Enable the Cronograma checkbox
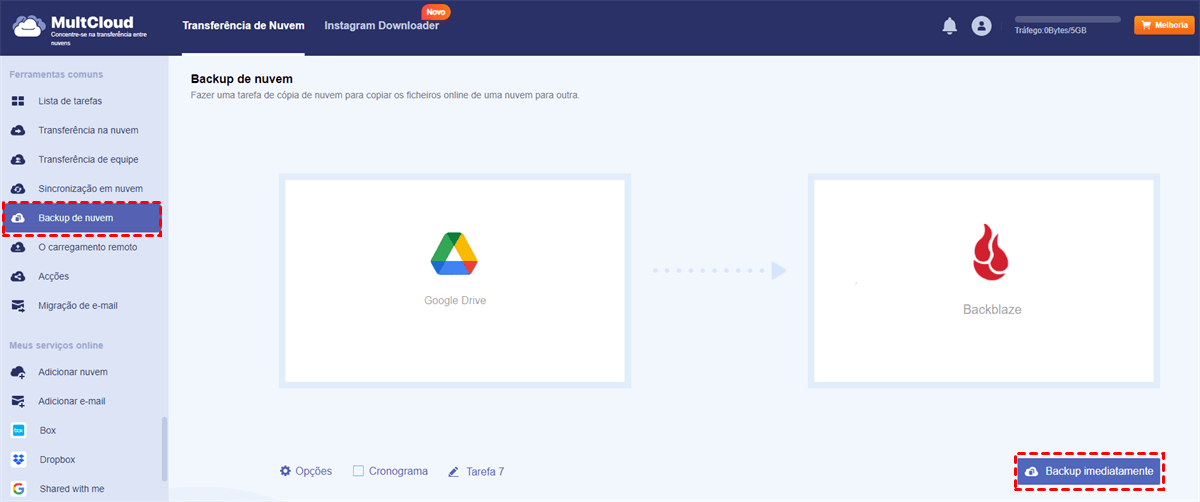The width and height of the screenshot is (1200, 502). [x=358, y=471]
